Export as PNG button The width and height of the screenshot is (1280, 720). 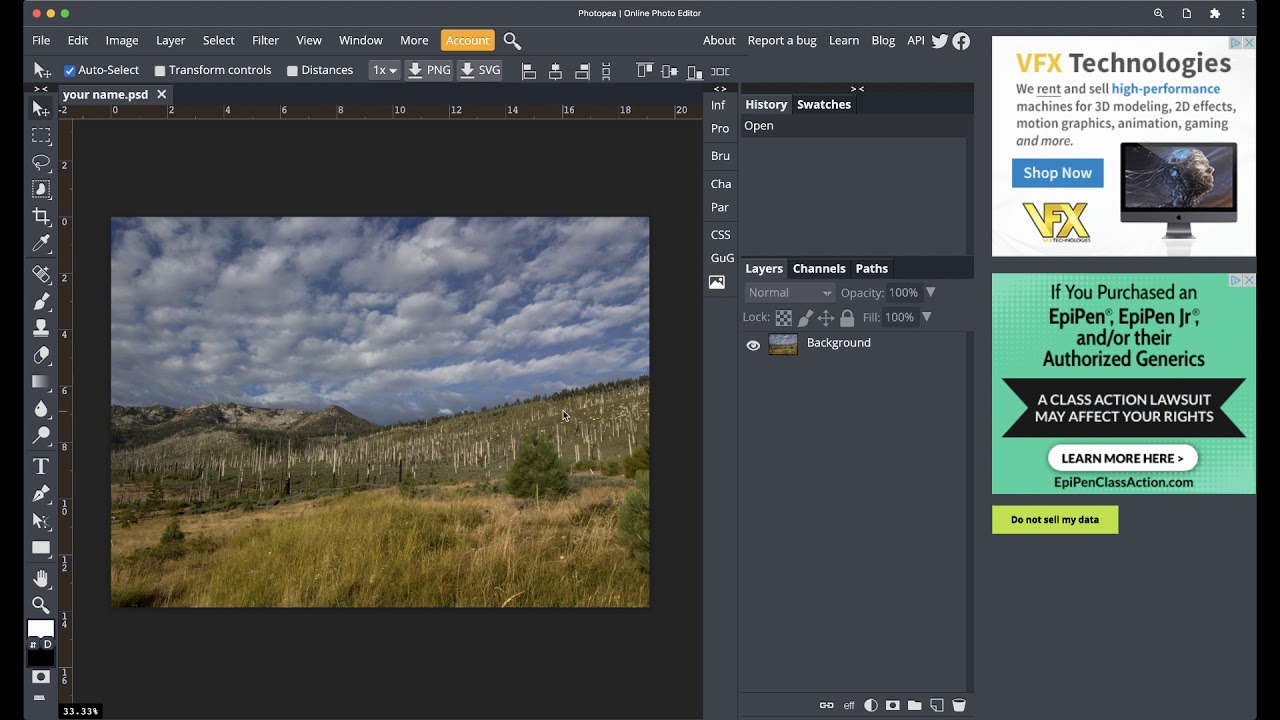pos(429,70)
